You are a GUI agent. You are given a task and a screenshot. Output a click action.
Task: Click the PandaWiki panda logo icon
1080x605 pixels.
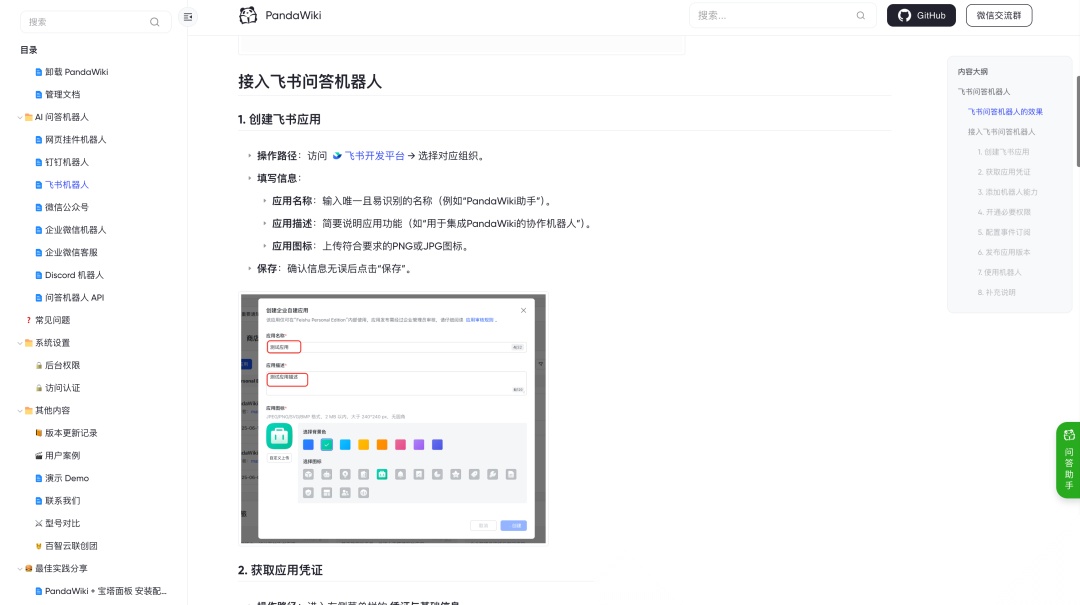click(x=248, y=15)
